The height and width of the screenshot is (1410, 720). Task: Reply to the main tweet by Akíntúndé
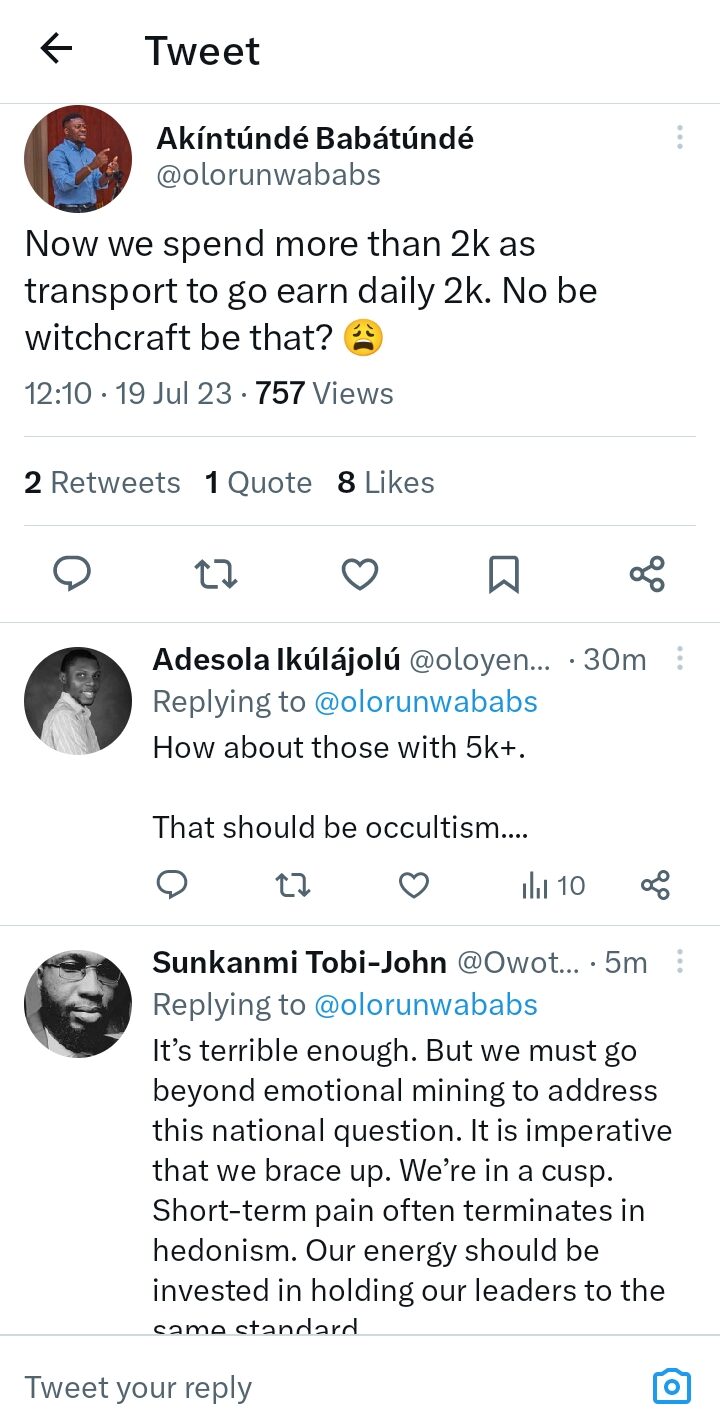point(71,574)
